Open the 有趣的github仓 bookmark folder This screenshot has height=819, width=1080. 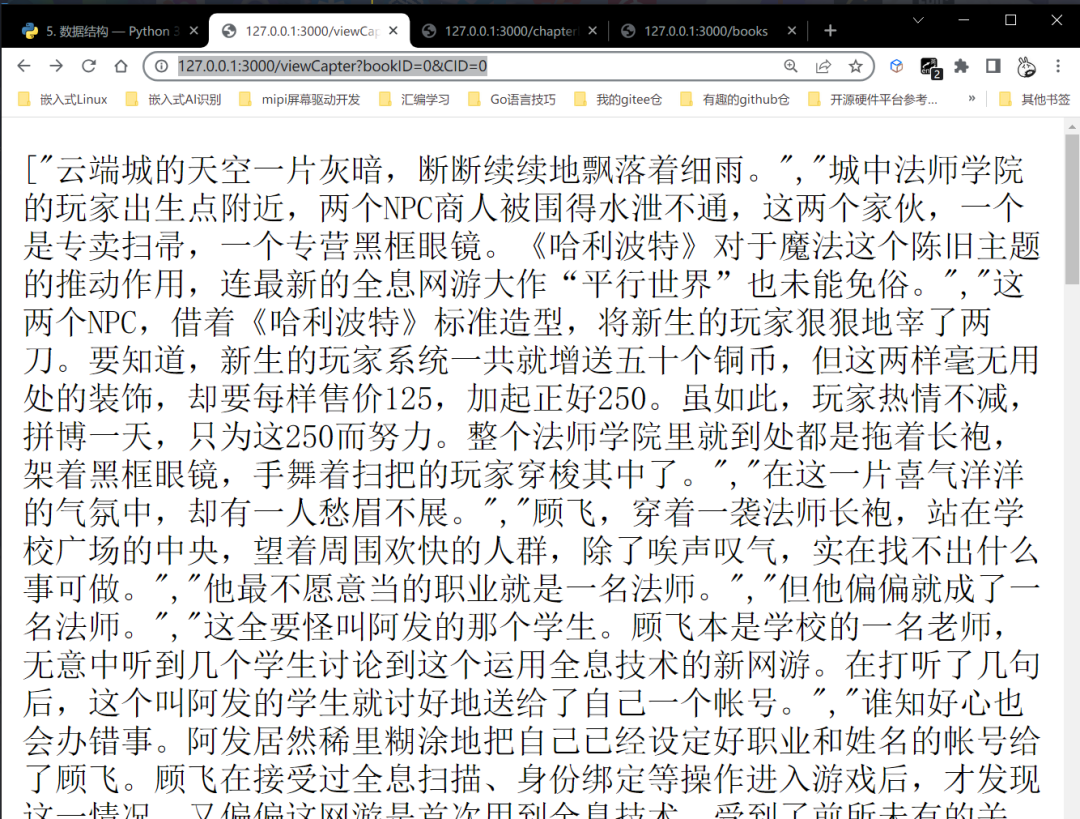pyautogui.click(x=734, y=100)
